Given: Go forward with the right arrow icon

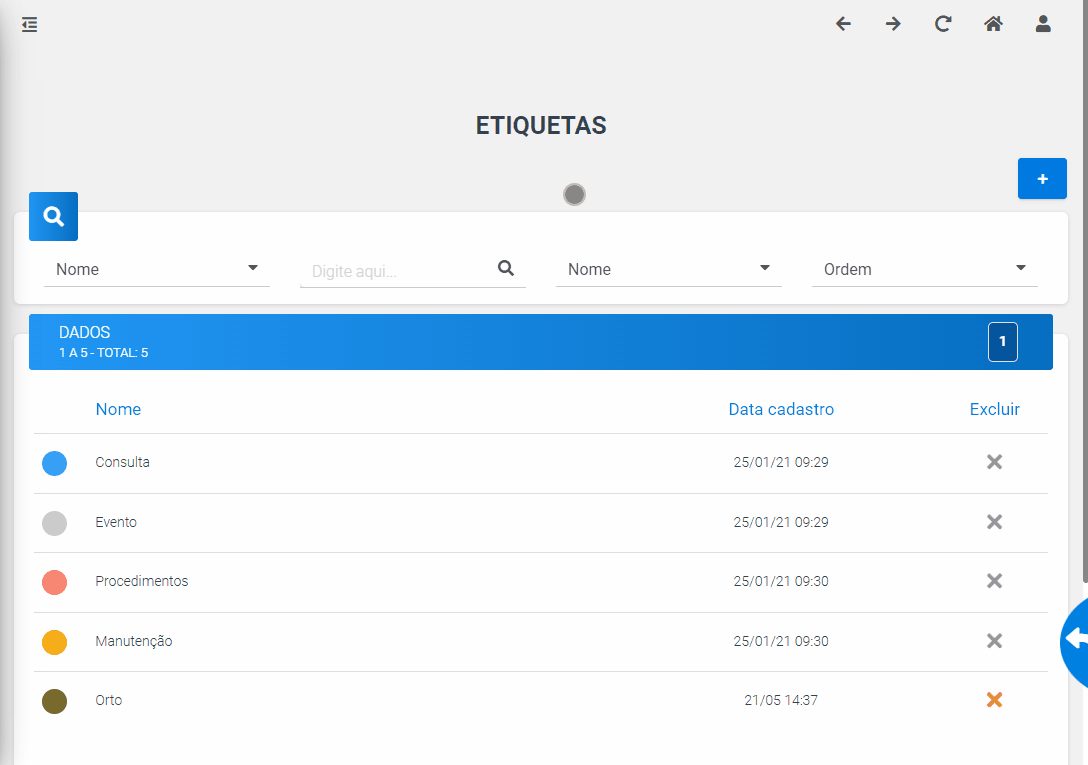Looking at the screenshot, I should (x=893, y=24).
